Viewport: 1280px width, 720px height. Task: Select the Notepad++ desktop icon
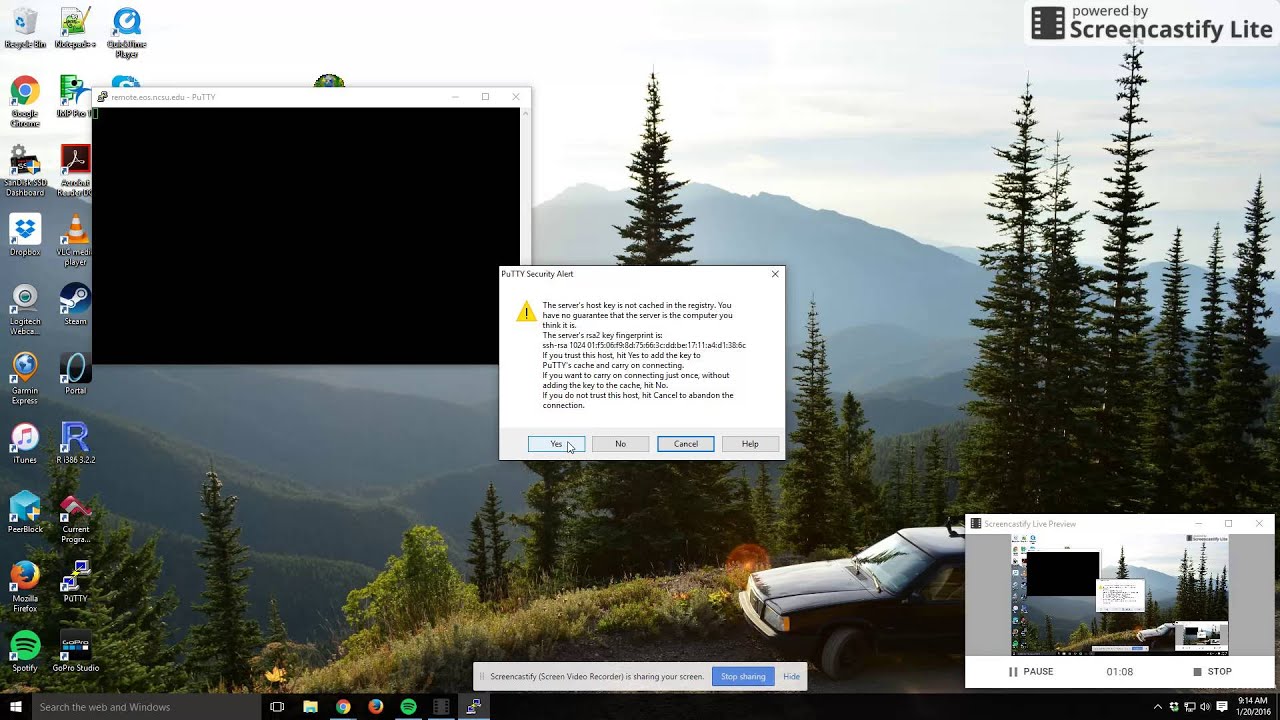point(75,28)
